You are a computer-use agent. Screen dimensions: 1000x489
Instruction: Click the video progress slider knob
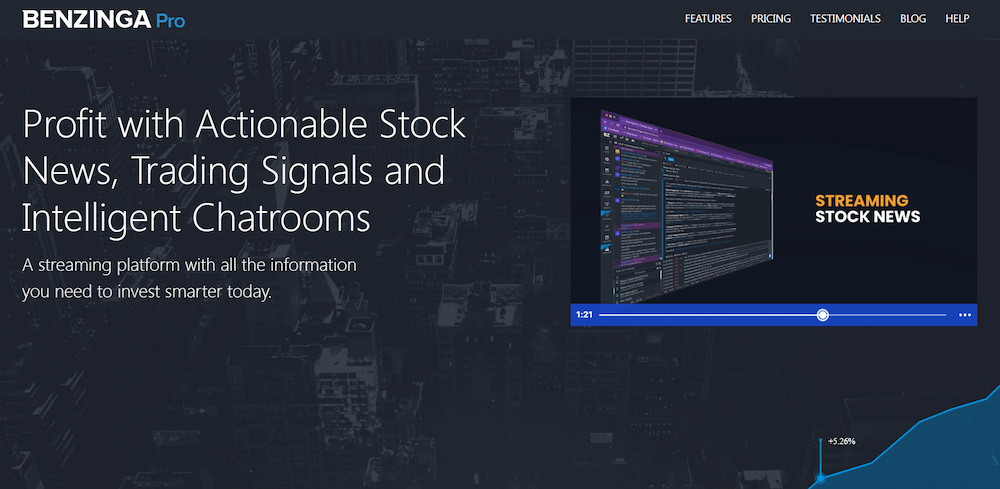click(823, 314)
